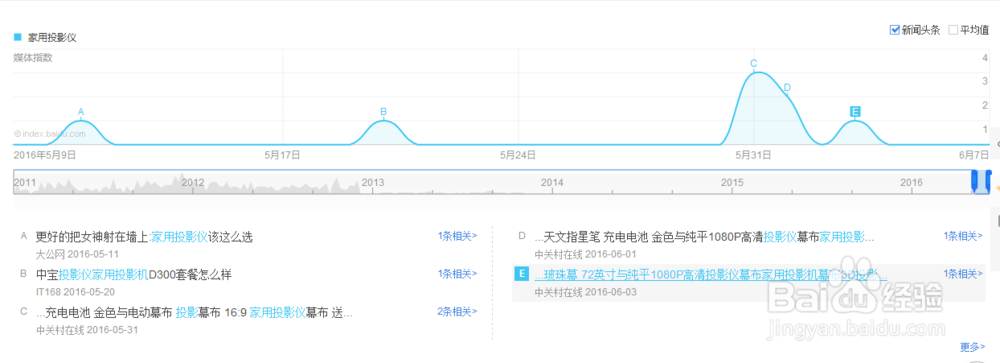
Task: Toggle the 家用投影仪 legend square
Action: [18, 37]
